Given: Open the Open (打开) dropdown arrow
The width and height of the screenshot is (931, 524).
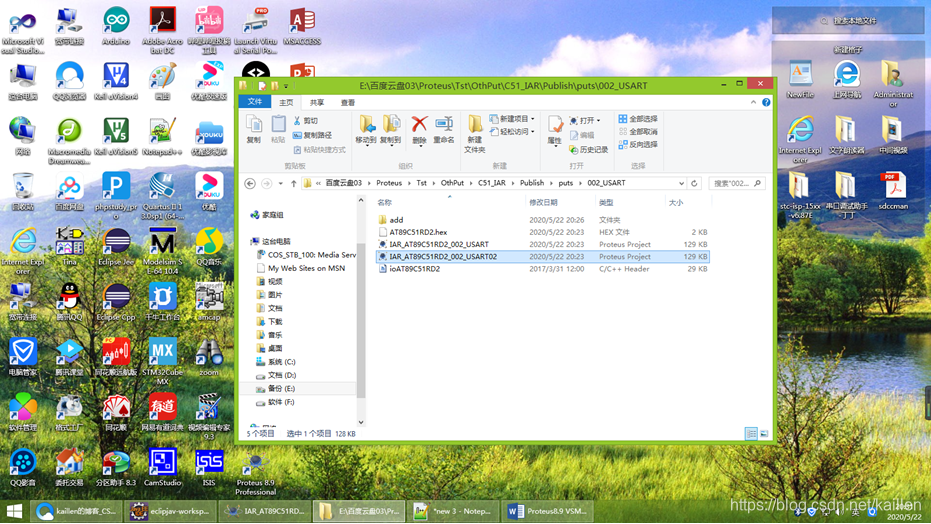Looking at the screenshot, I should point(598,120).
